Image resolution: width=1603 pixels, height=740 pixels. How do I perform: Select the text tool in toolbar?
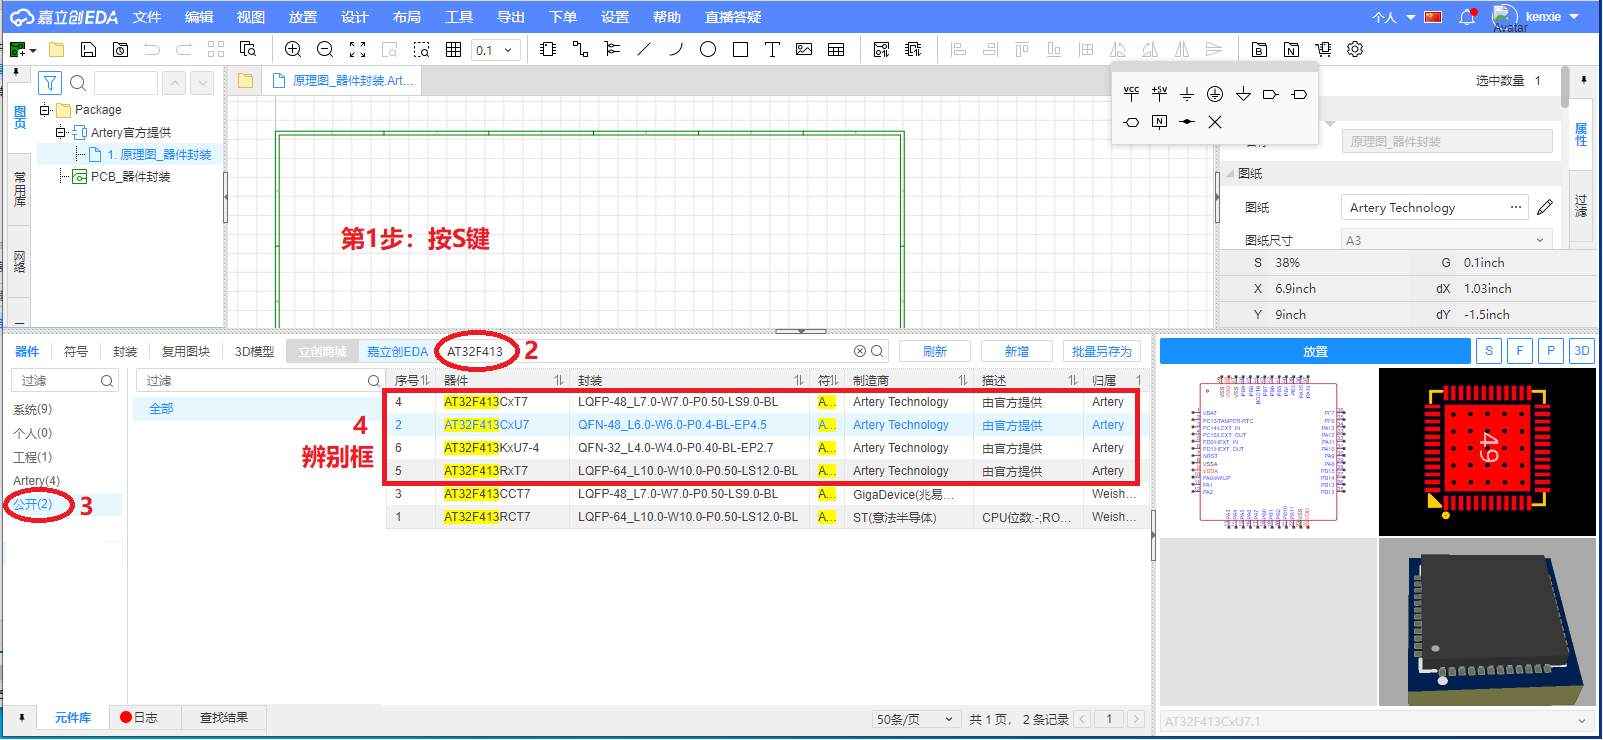click(x=772, y=50)
